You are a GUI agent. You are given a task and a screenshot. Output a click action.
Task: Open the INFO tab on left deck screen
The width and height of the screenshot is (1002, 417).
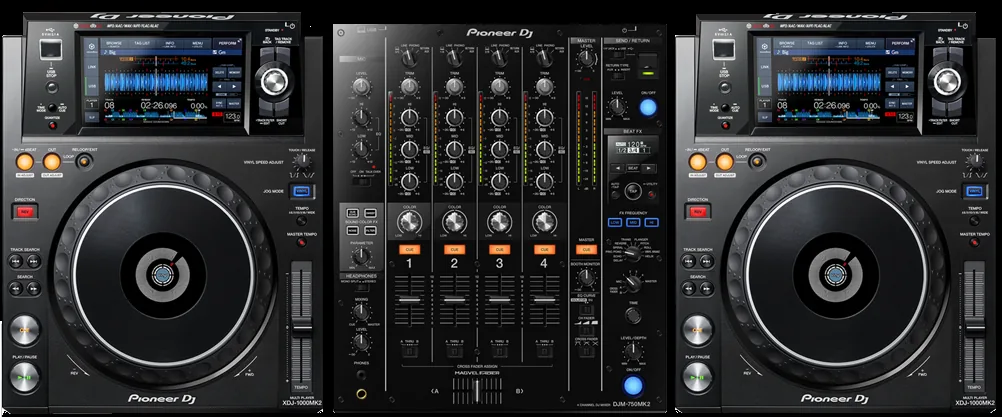(170, 43)
